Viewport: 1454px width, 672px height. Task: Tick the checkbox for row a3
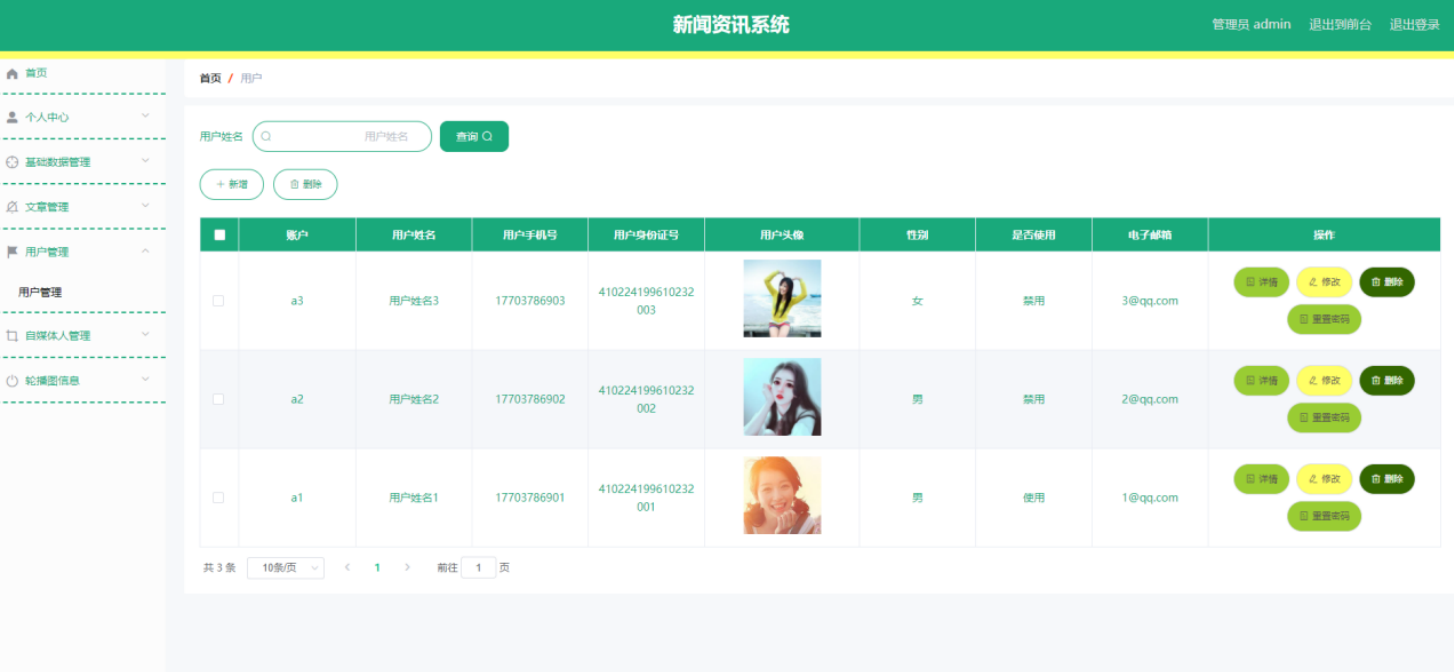(218, 300)
